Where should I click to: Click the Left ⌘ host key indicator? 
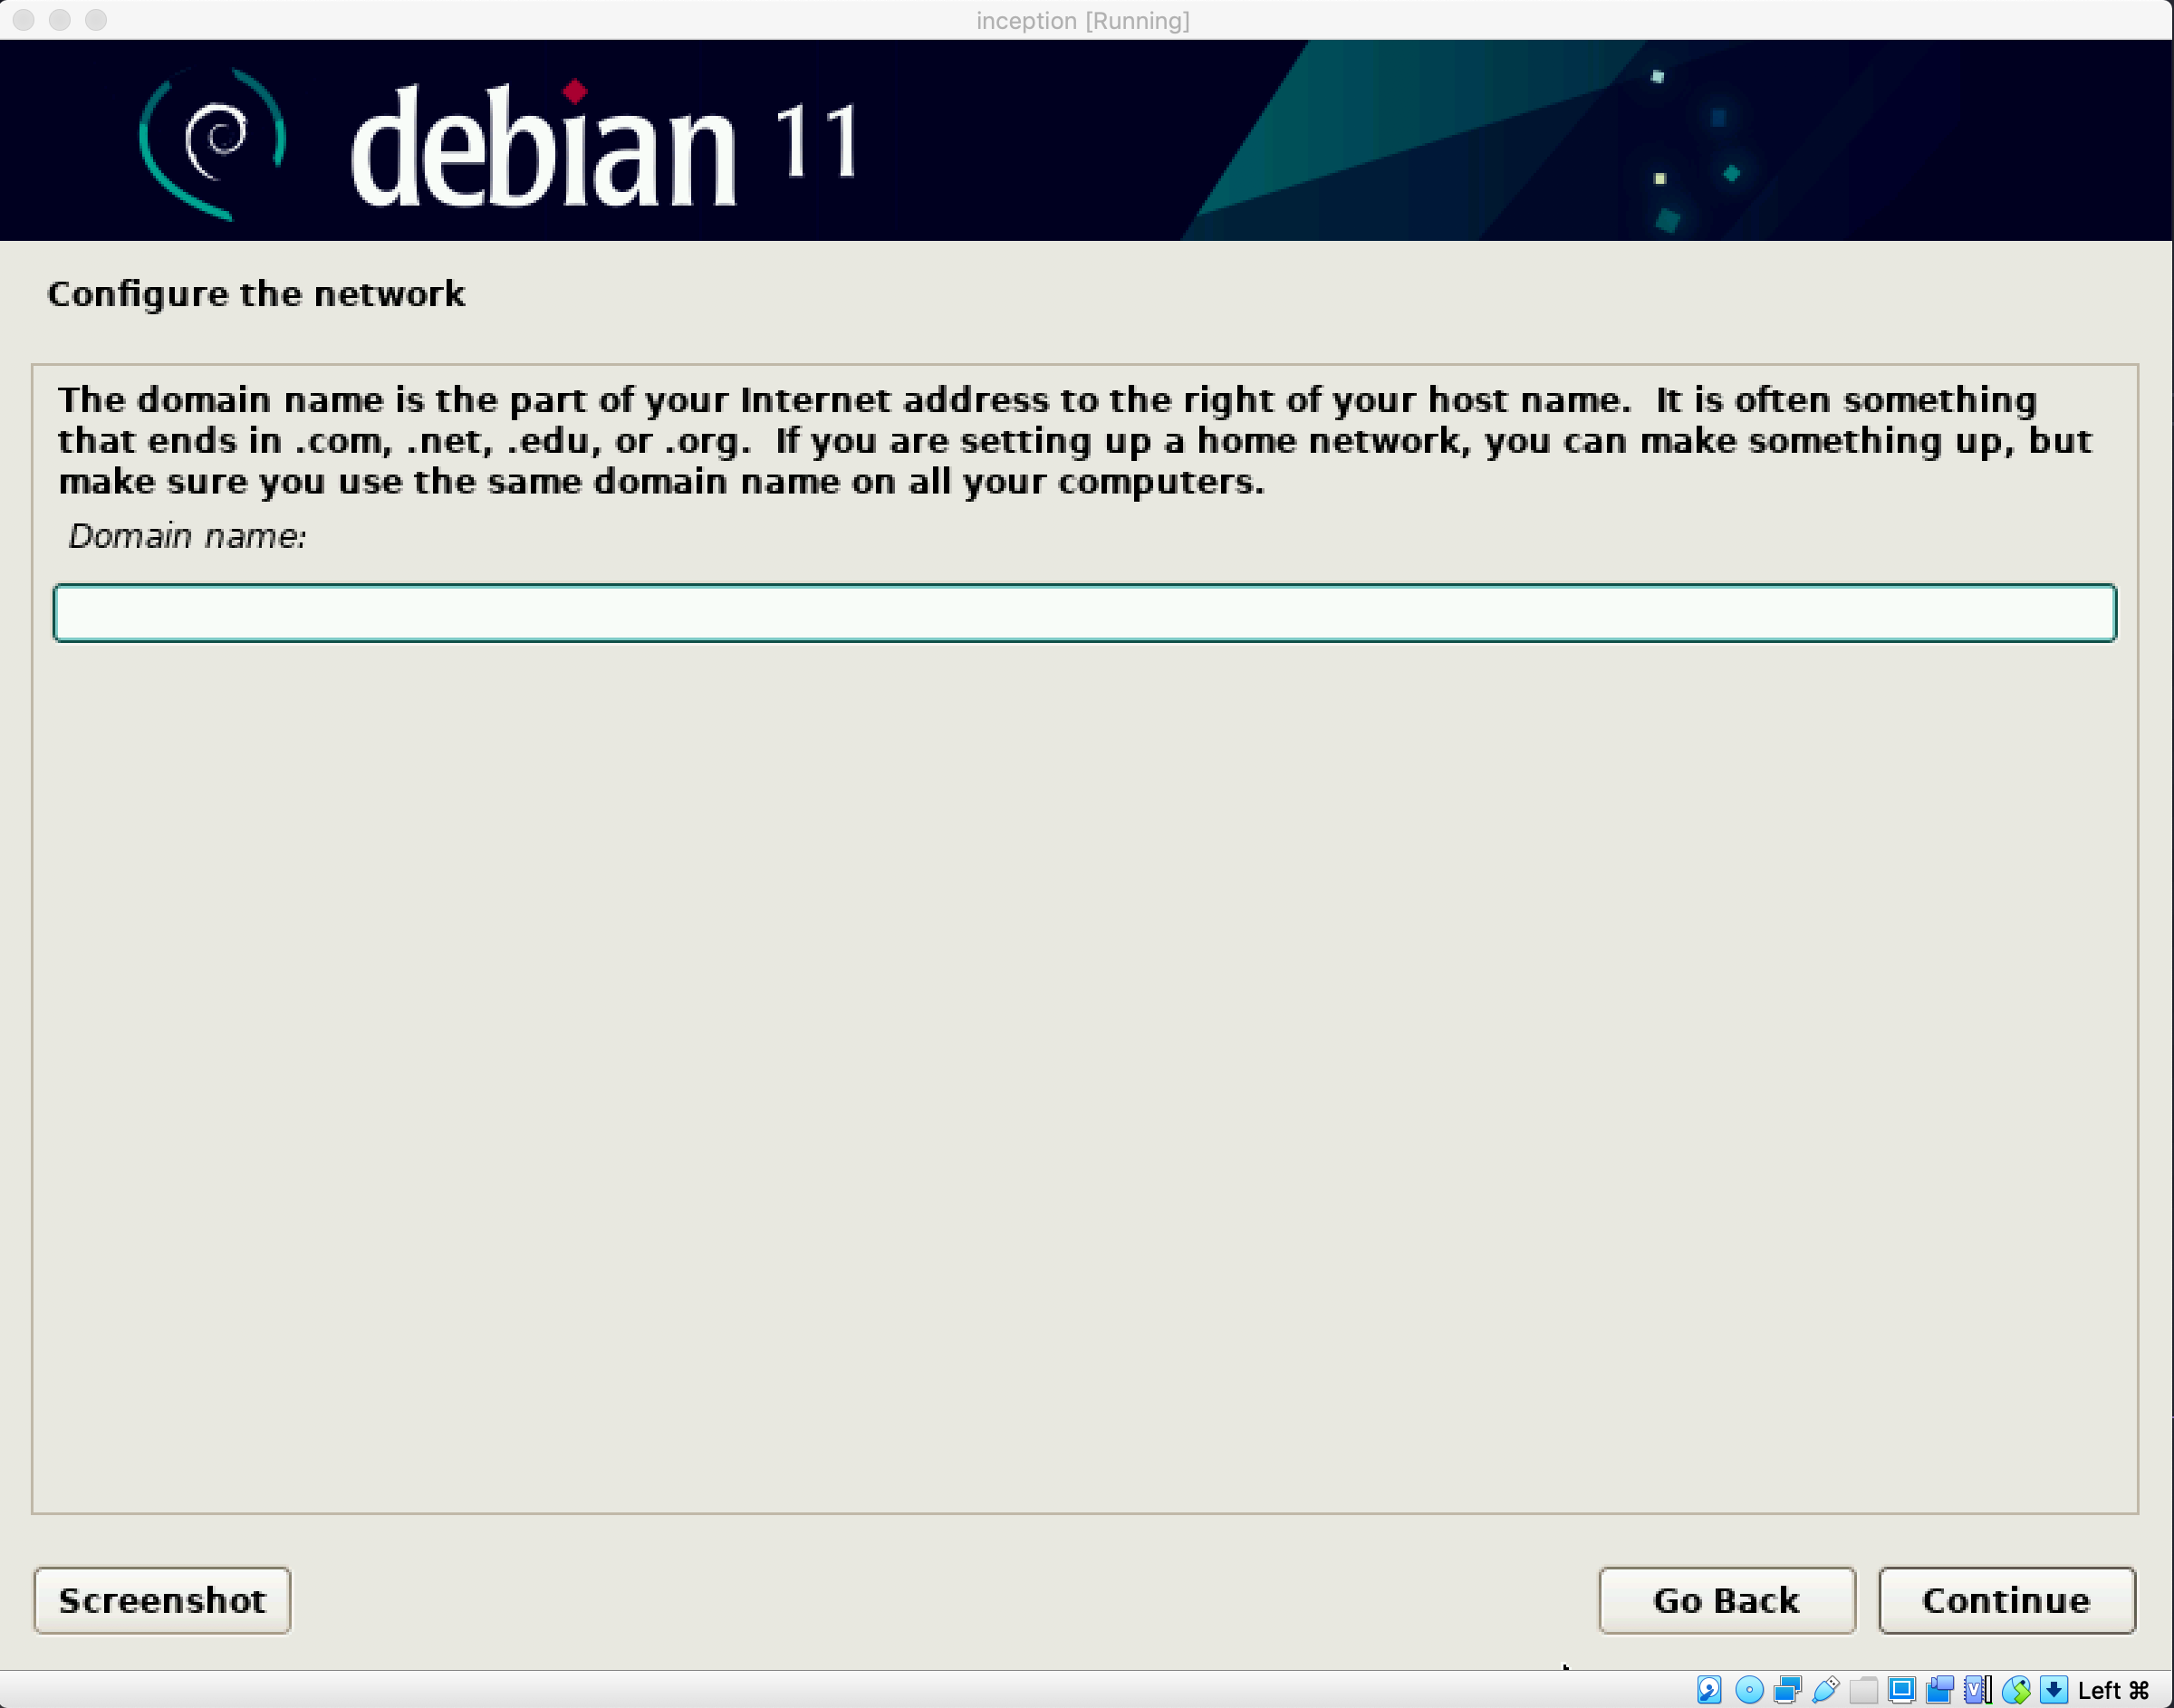pyautogui.click(x=2113, y=1690)
